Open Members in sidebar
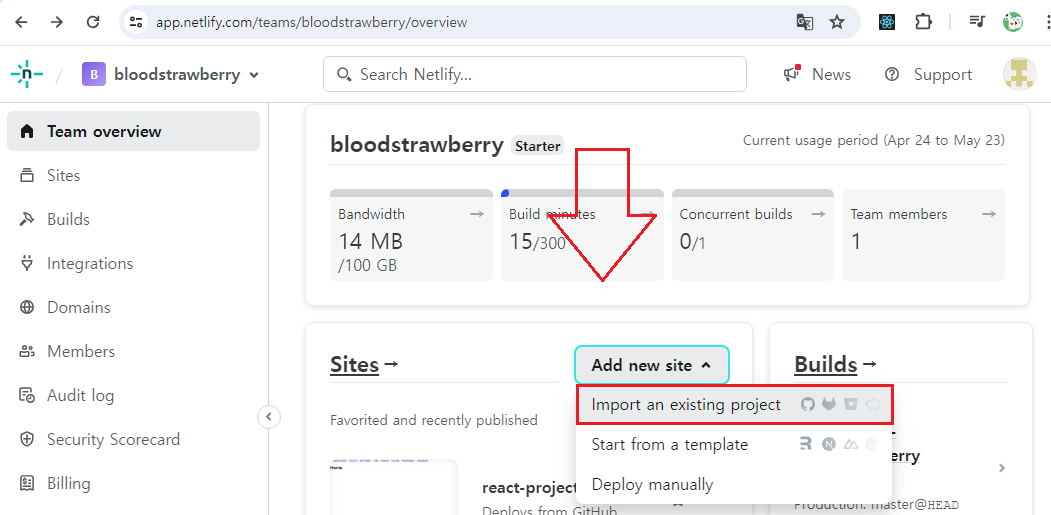The image size is (1051, 515). point(133,351)
